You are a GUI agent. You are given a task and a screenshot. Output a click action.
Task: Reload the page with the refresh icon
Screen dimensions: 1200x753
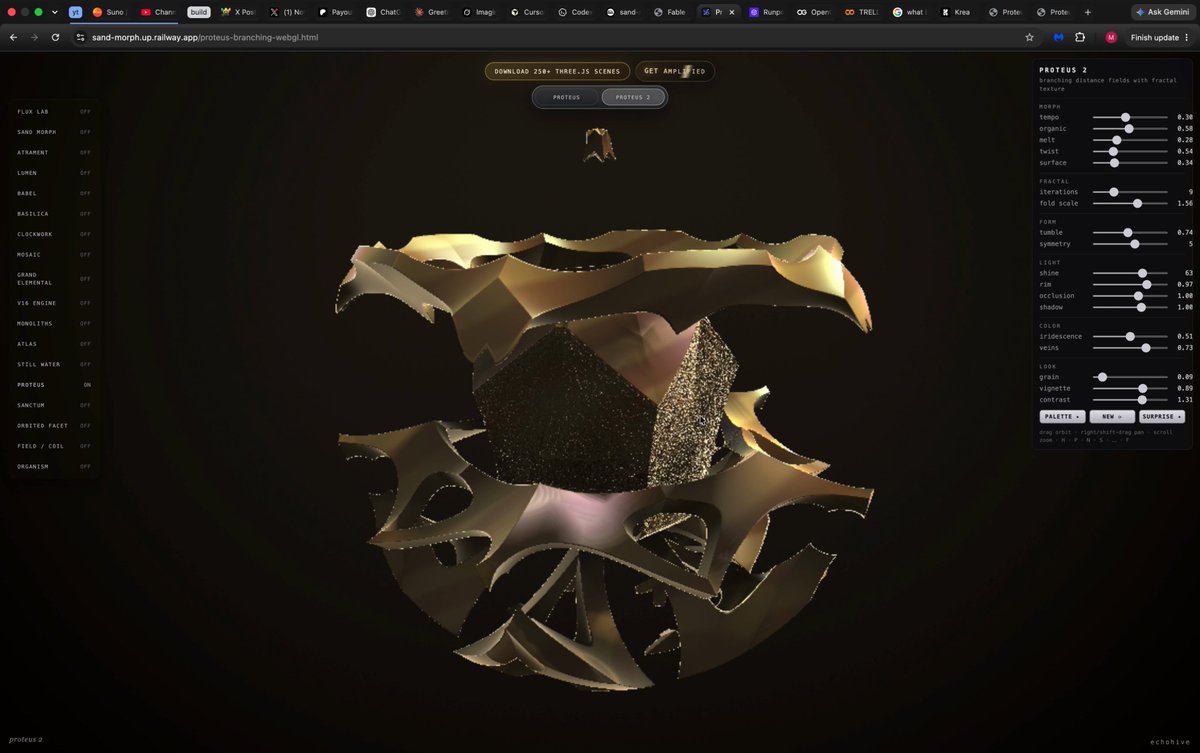pyautogui.click(x=55, y=37)
